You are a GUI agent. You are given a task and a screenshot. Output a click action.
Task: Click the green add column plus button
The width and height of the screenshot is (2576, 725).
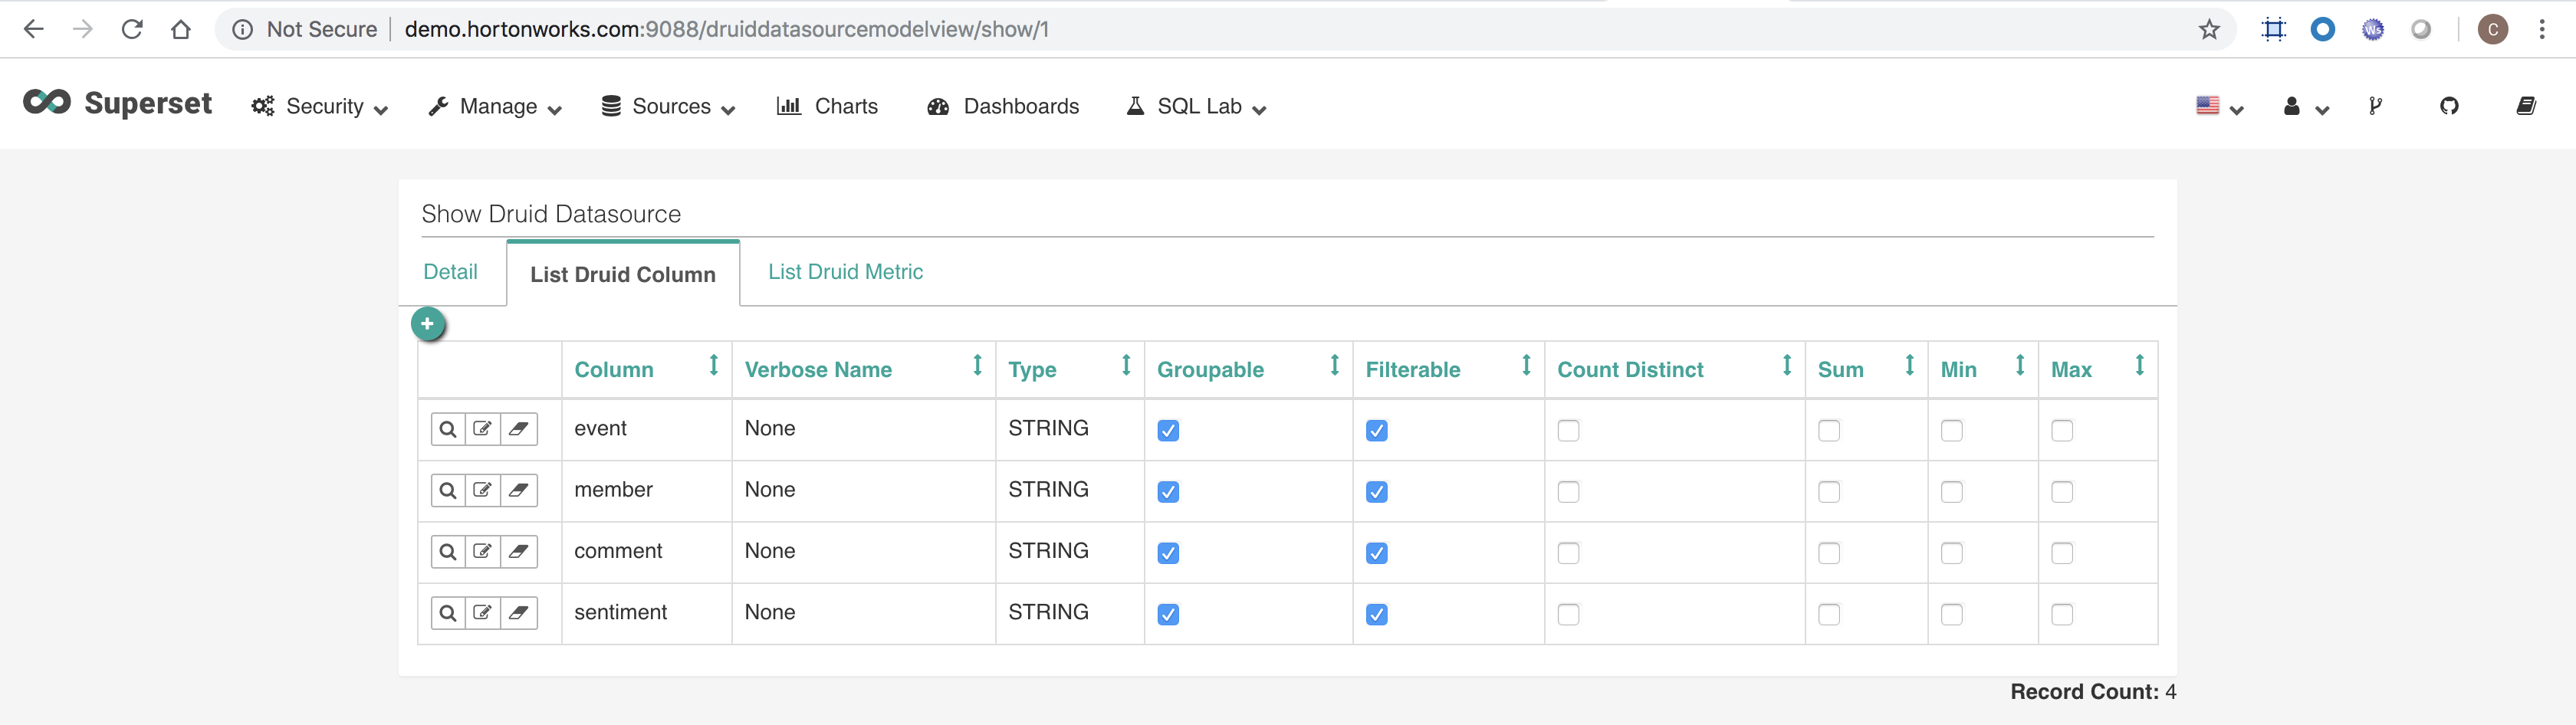(x=428, y=324)
